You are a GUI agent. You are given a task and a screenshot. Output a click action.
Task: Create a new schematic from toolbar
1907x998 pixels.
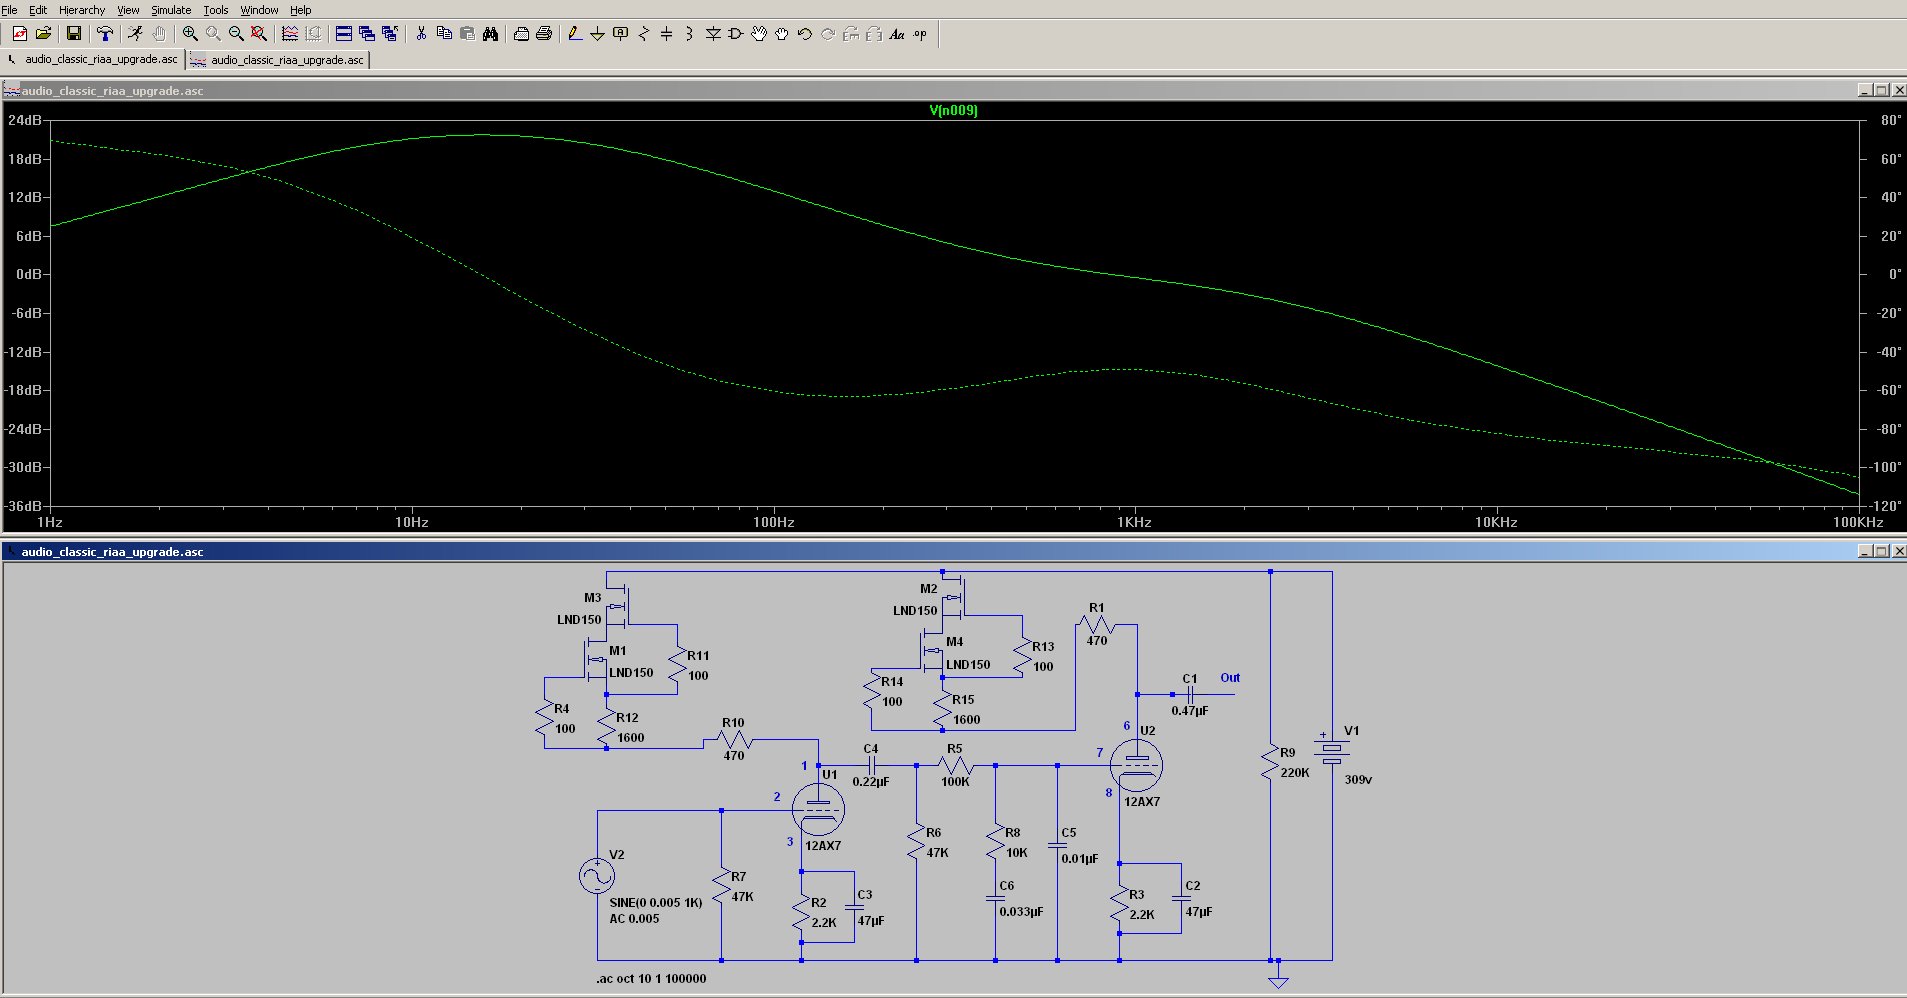(20, 34)
